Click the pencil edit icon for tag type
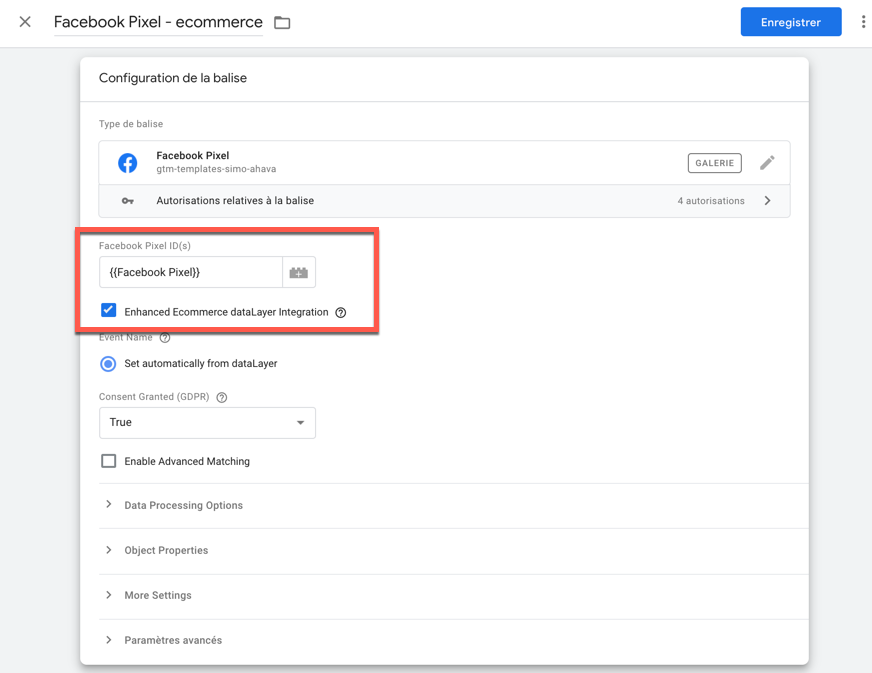This screenshot has width=872, height=673. coord(767,163)
